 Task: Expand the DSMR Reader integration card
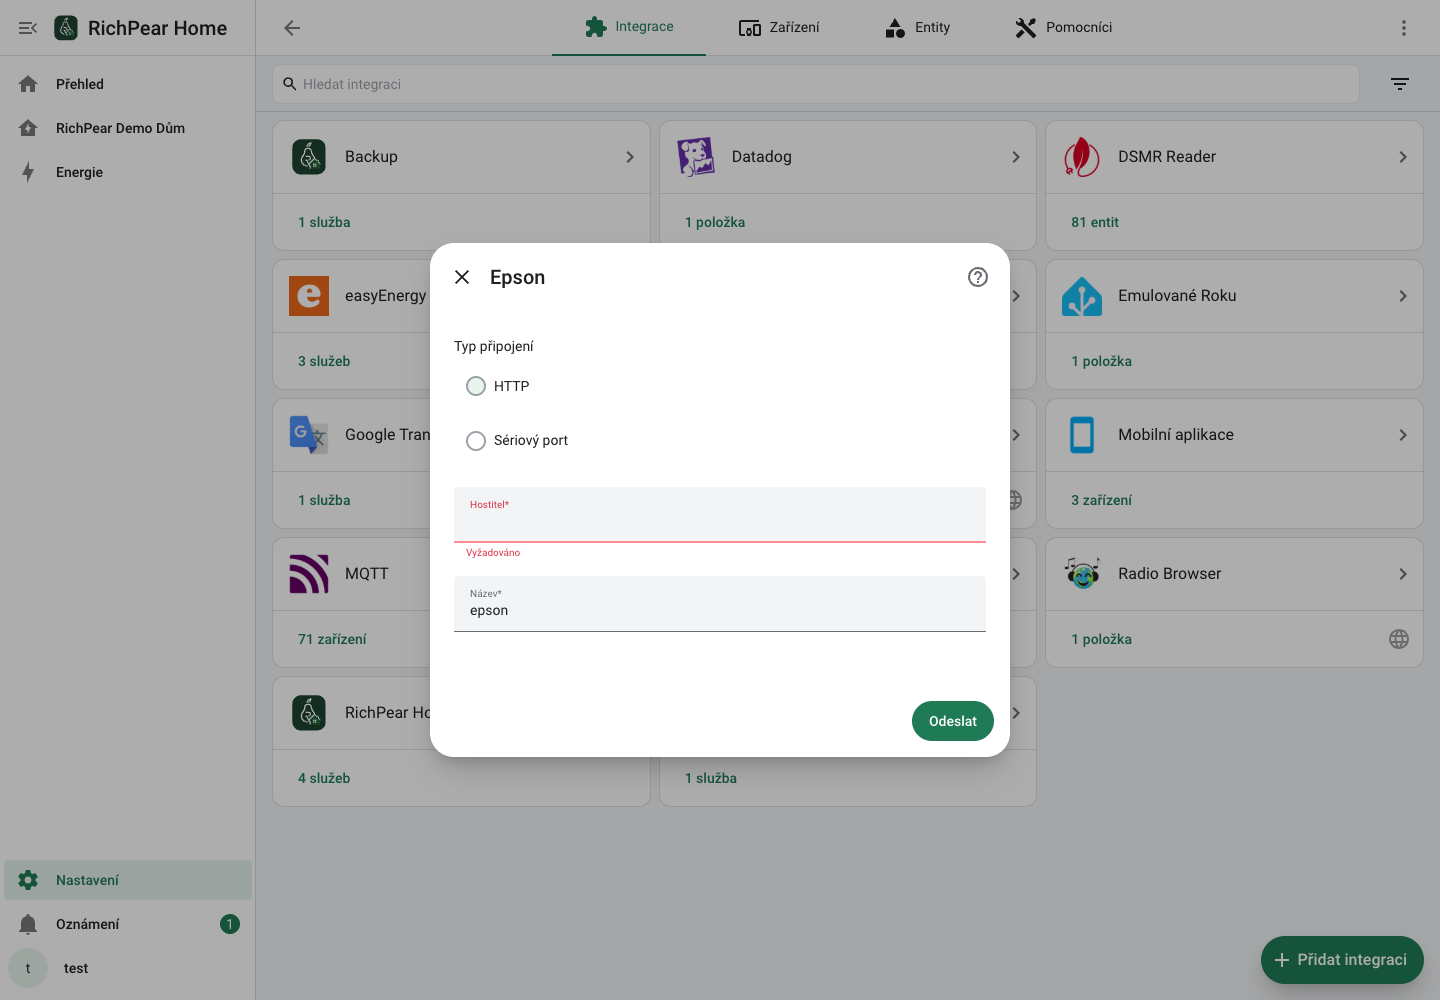coord(1403,157)
